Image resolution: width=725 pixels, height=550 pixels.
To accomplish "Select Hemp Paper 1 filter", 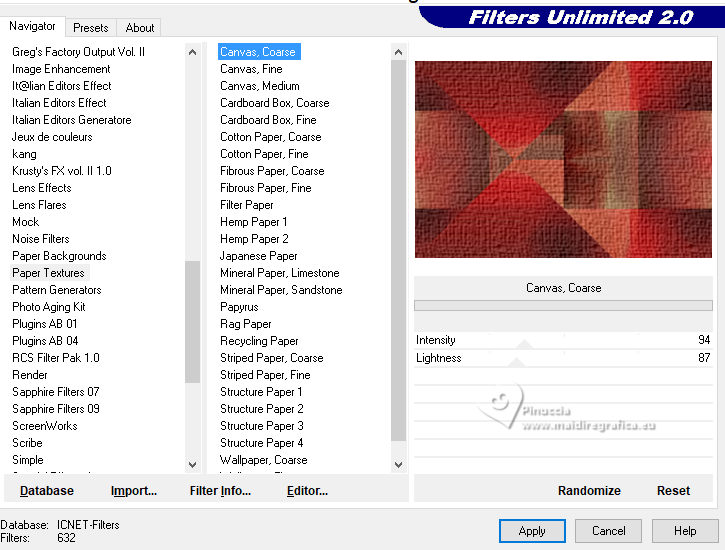I will [253, 222].
